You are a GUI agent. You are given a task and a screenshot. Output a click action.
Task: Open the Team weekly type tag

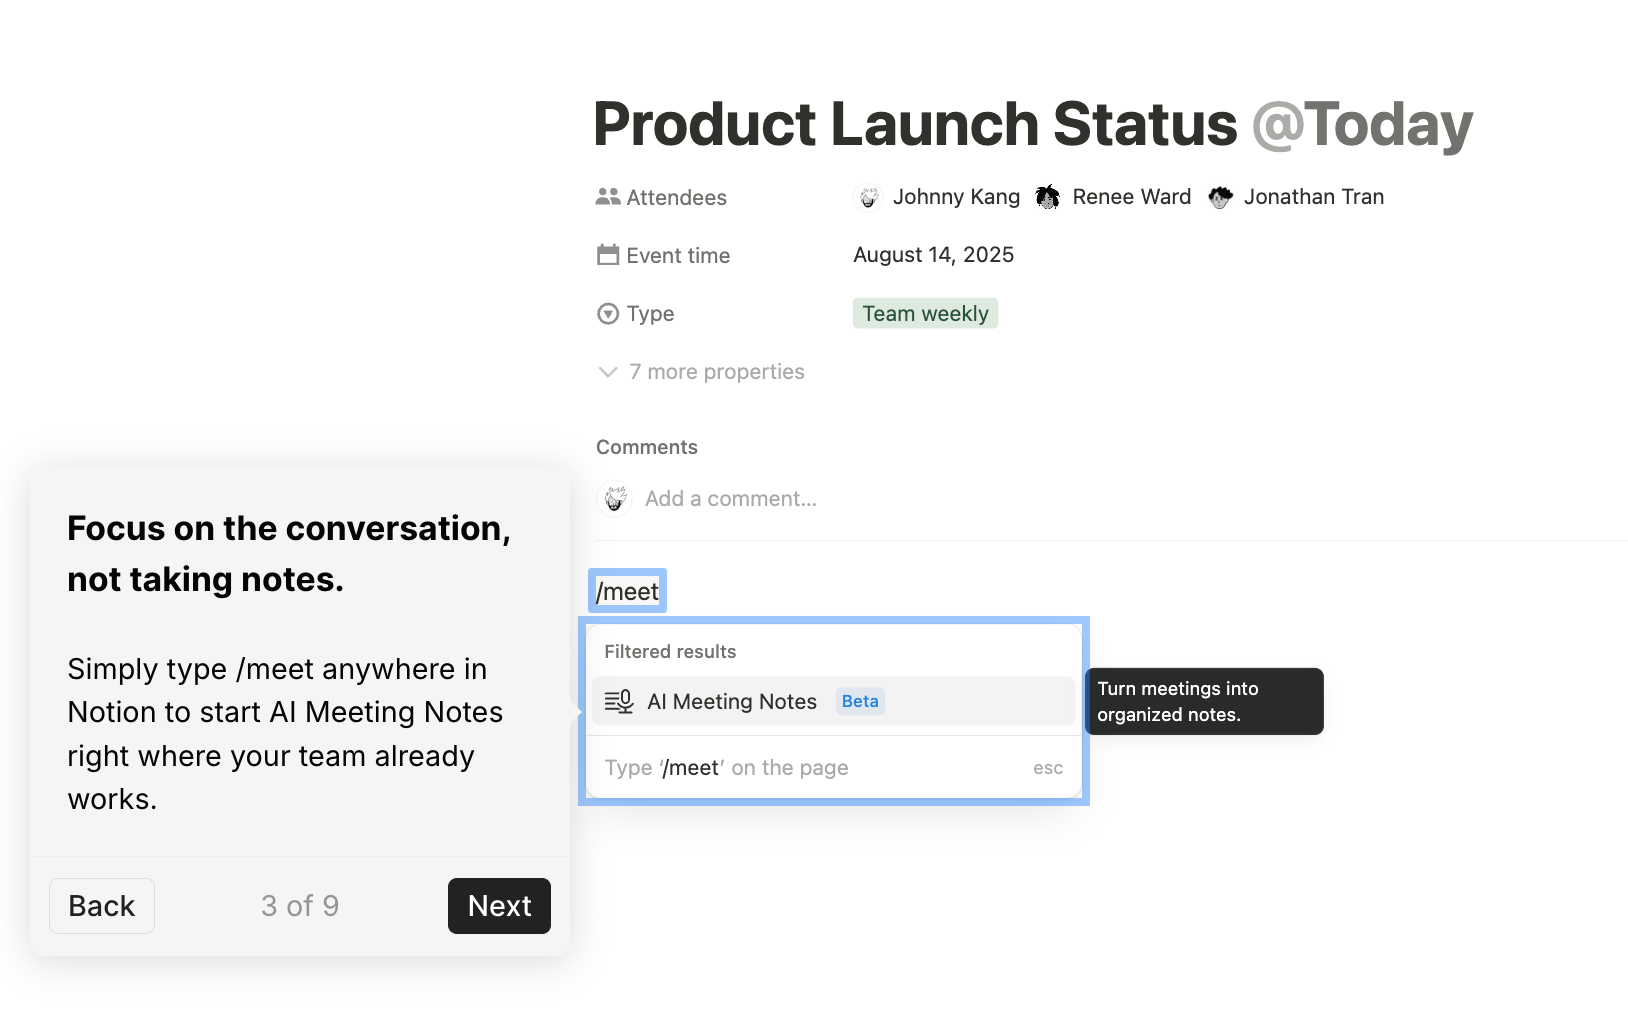coord(925,314)
